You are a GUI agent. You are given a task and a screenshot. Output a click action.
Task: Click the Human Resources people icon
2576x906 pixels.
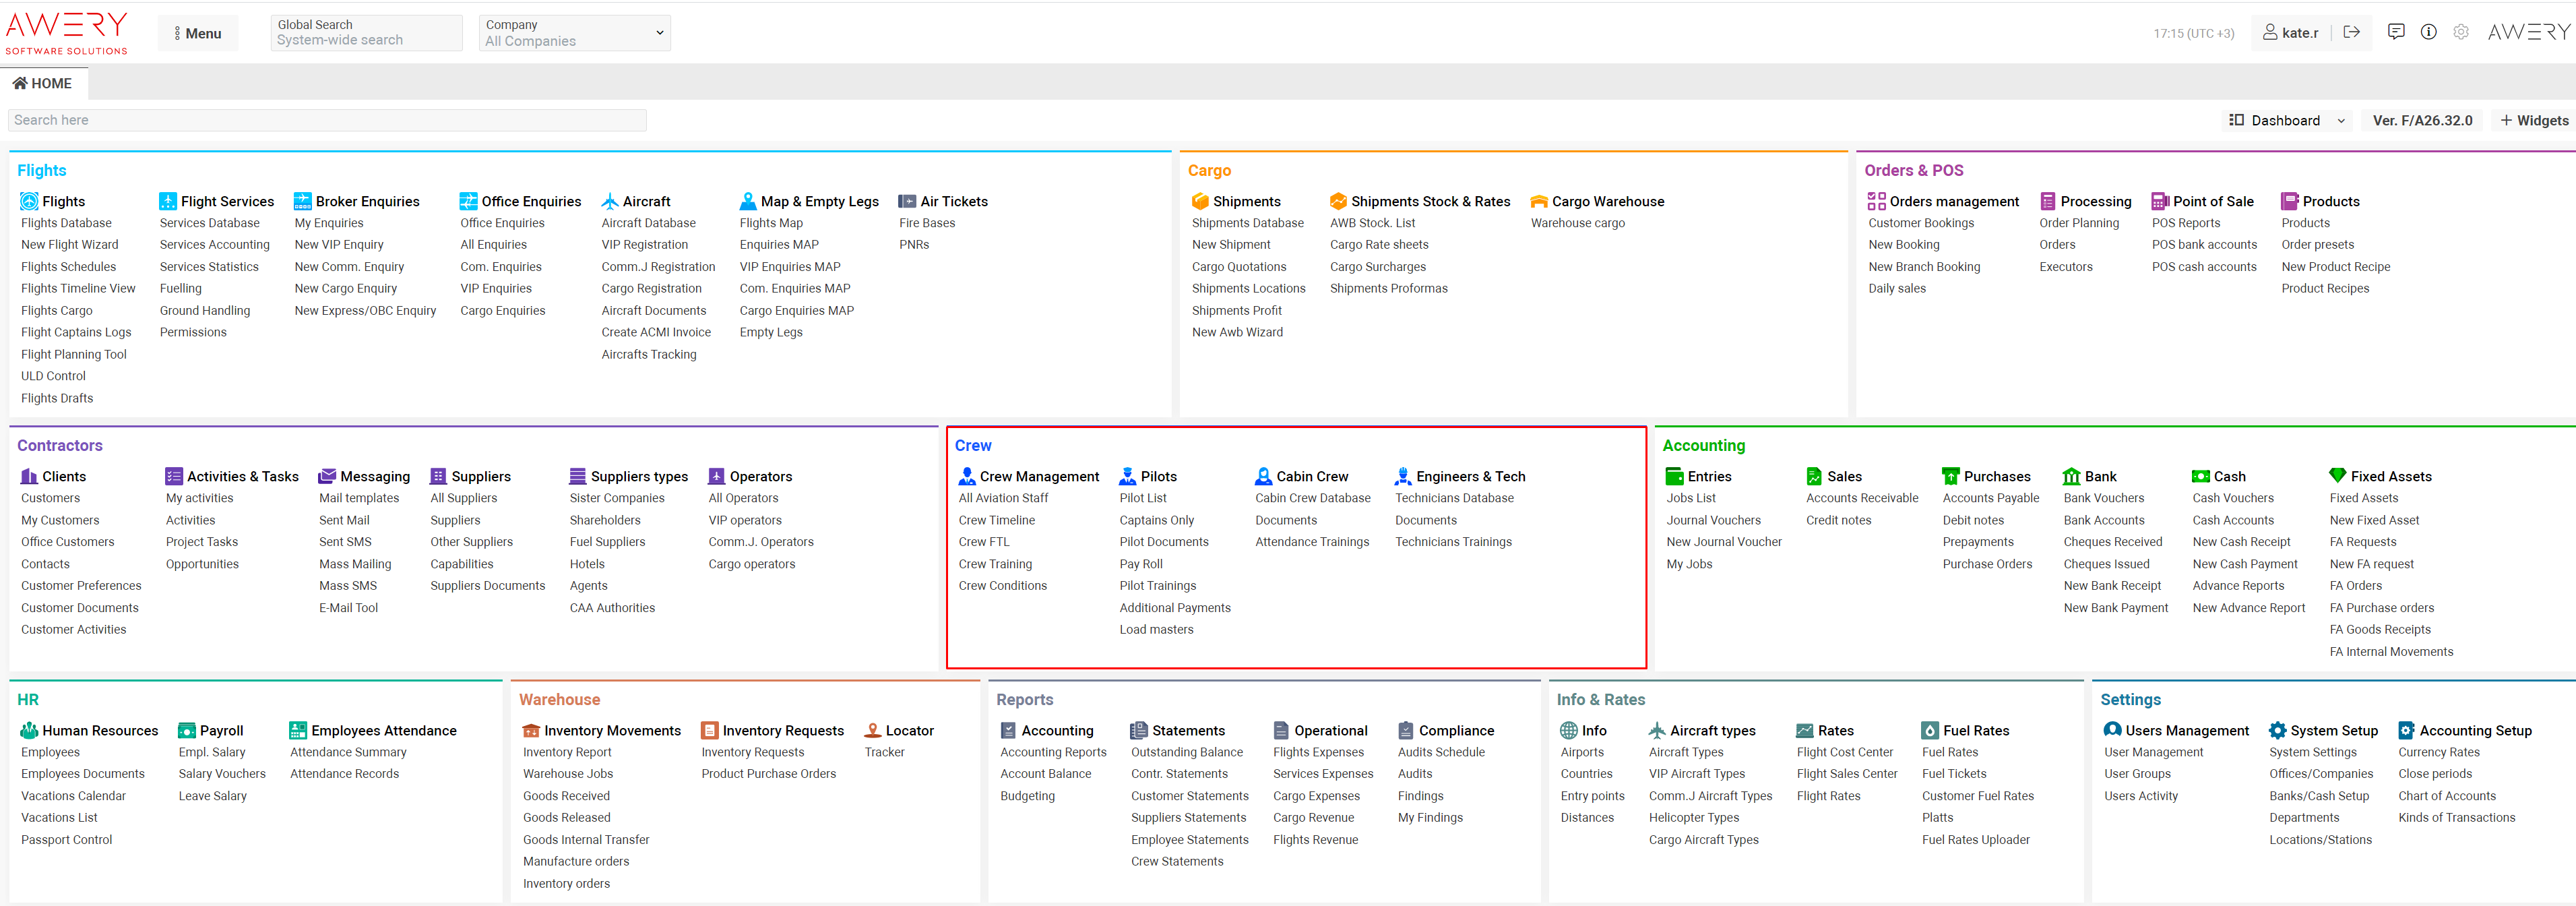[29, 731]
